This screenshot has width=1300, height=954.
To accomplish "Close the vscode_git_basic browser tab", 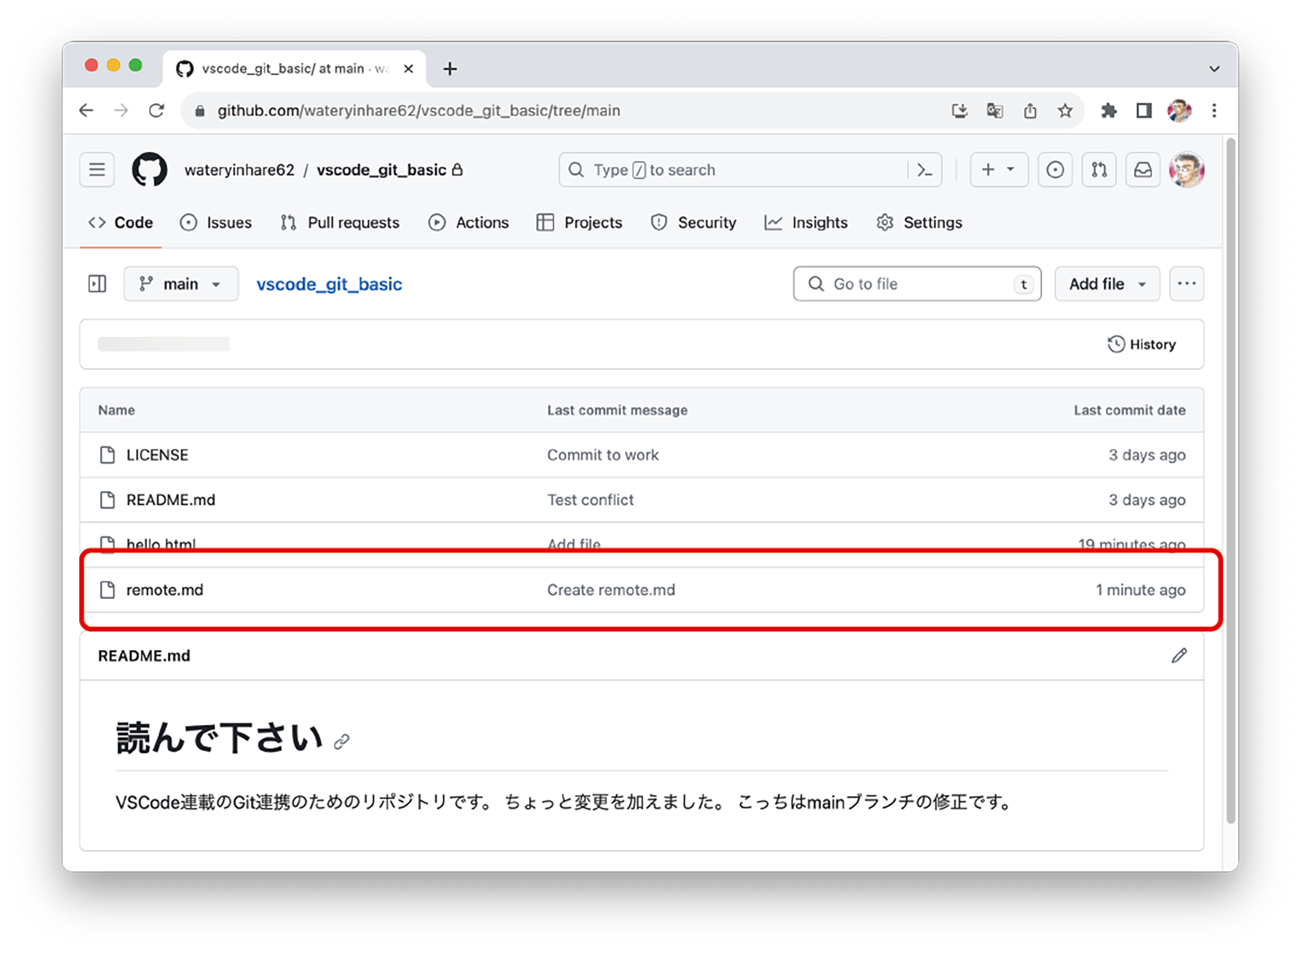I will coord(408,69).
